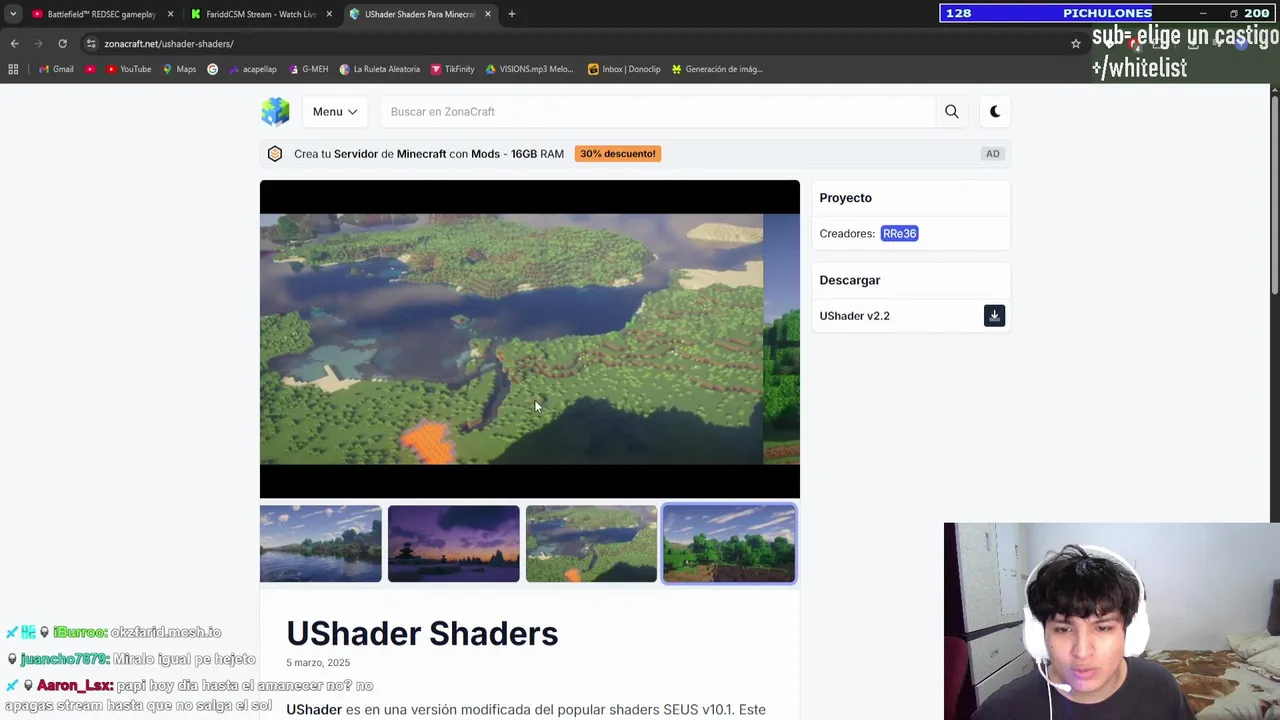Open the YouTube bookmark
This screenshot has width=1280, height=720.
129,69
